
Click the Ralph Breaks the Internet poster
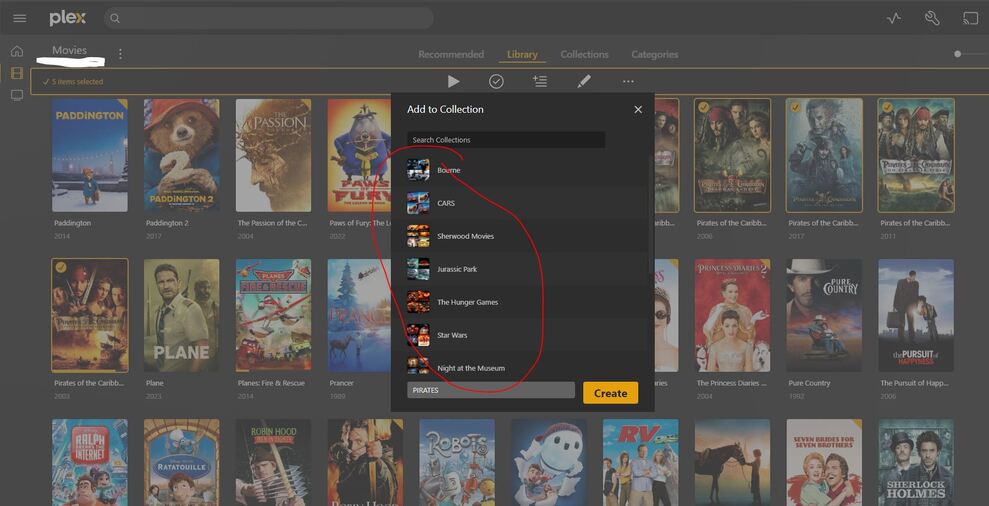point(90,462)
